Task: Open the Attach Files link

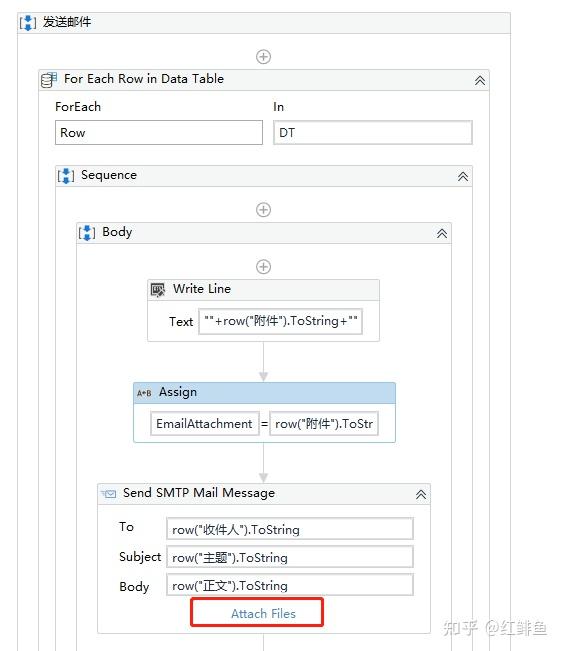Action: [x=263, y=613]
